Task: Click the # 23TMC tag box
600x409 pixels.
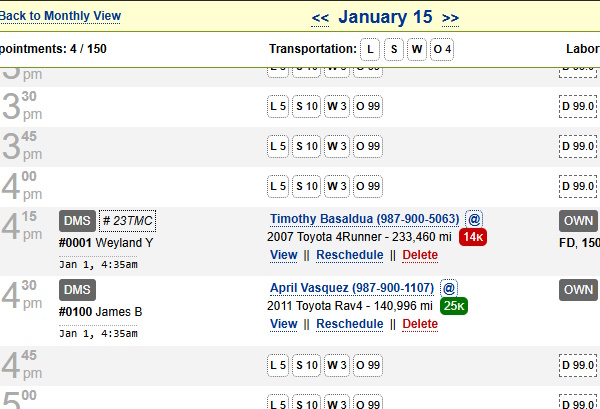Action: [127, 221]
